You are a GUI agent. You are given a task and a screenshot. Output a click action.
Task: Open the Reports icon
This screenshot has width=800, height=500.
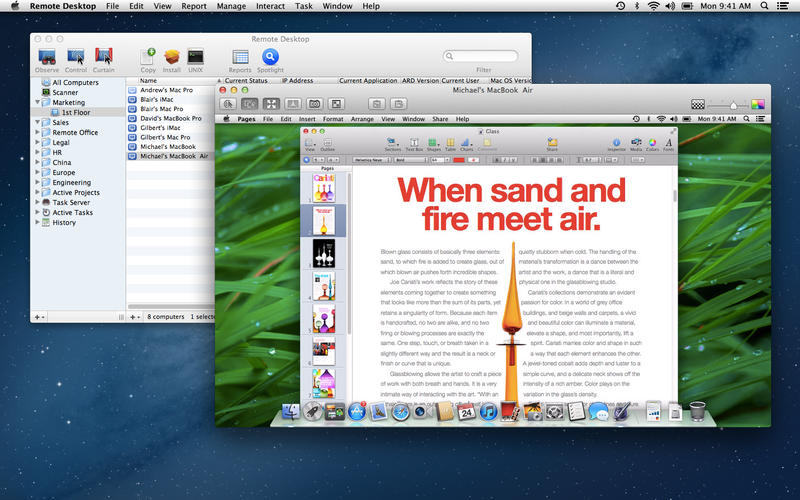(x=240, y=57)
